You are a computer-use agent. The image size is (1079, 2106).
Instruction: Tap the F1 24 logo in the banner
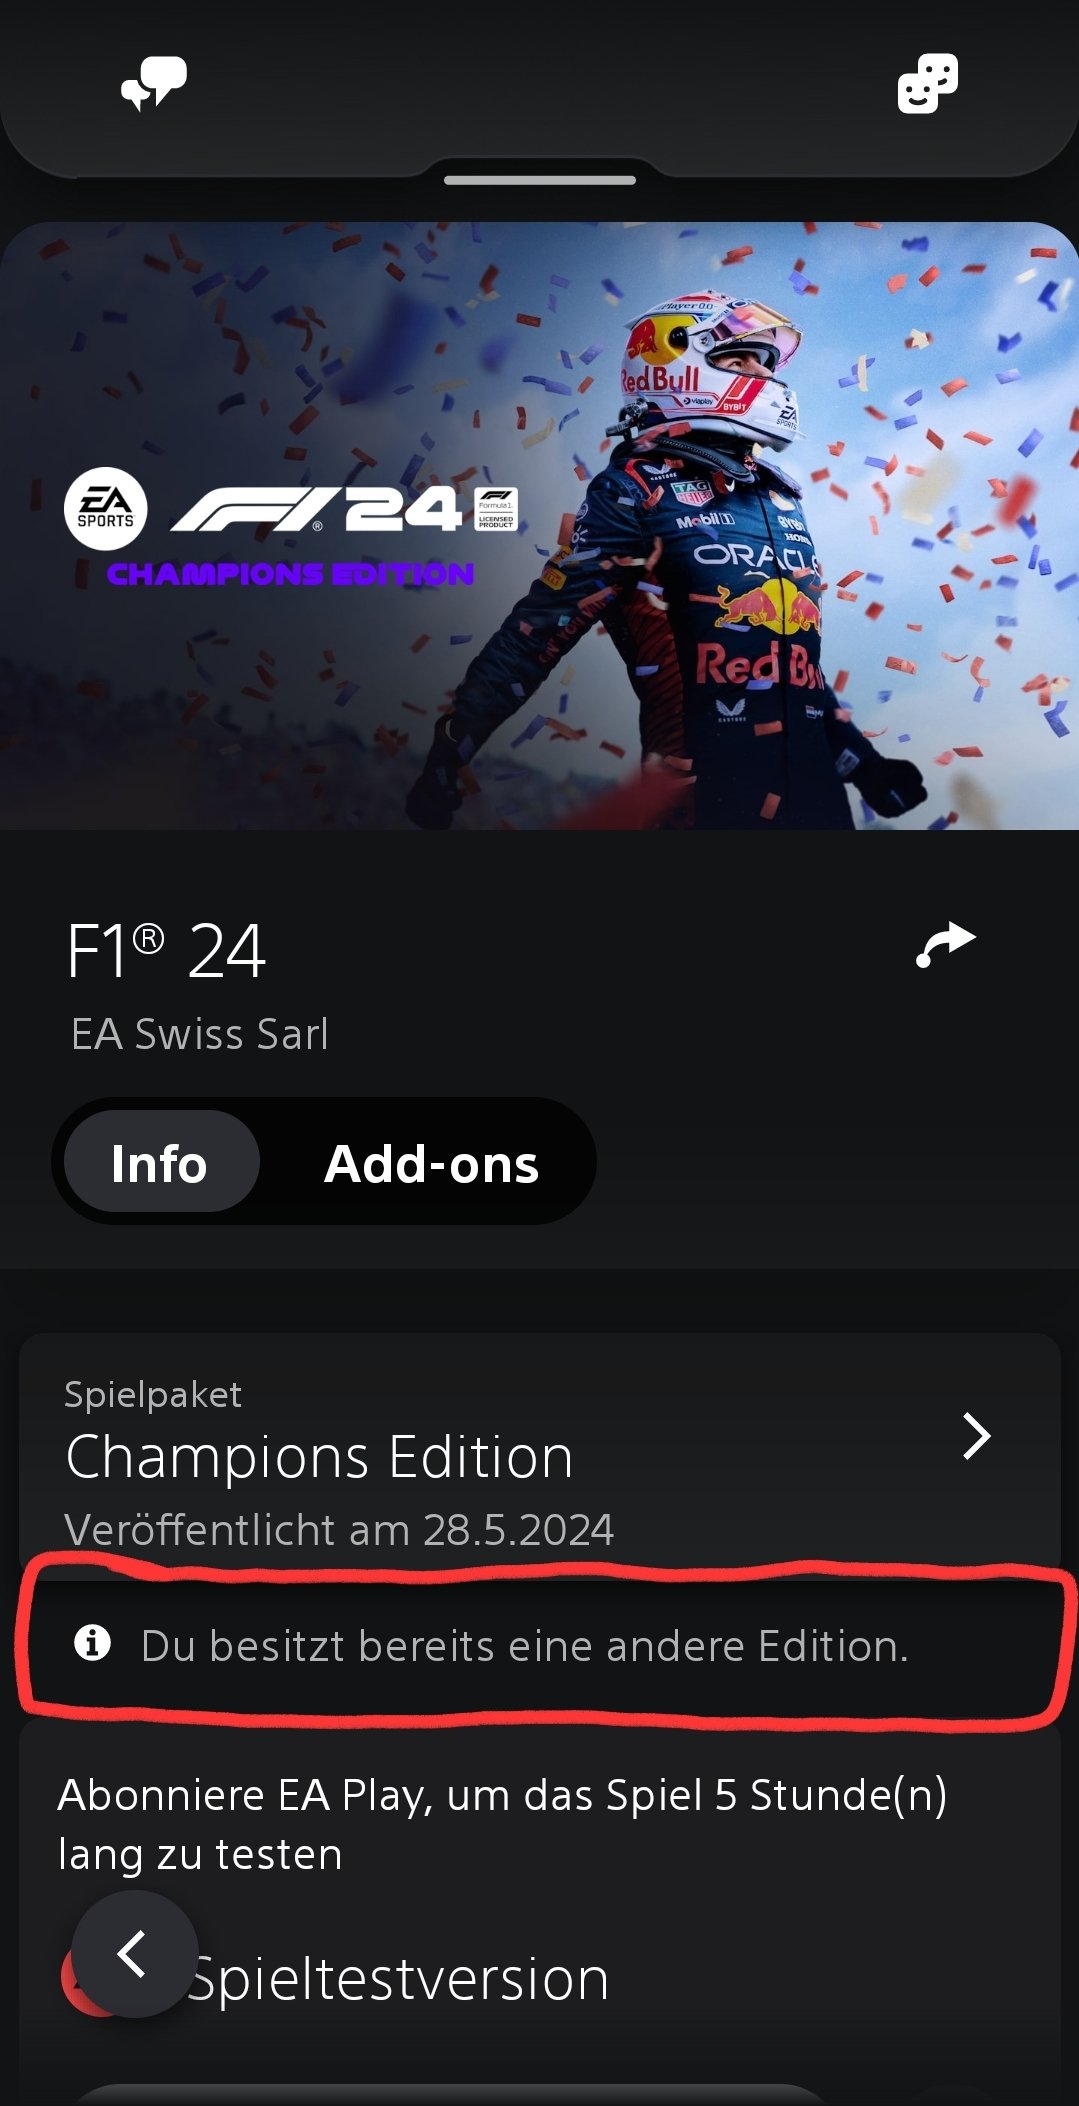[x=344, y=509]
